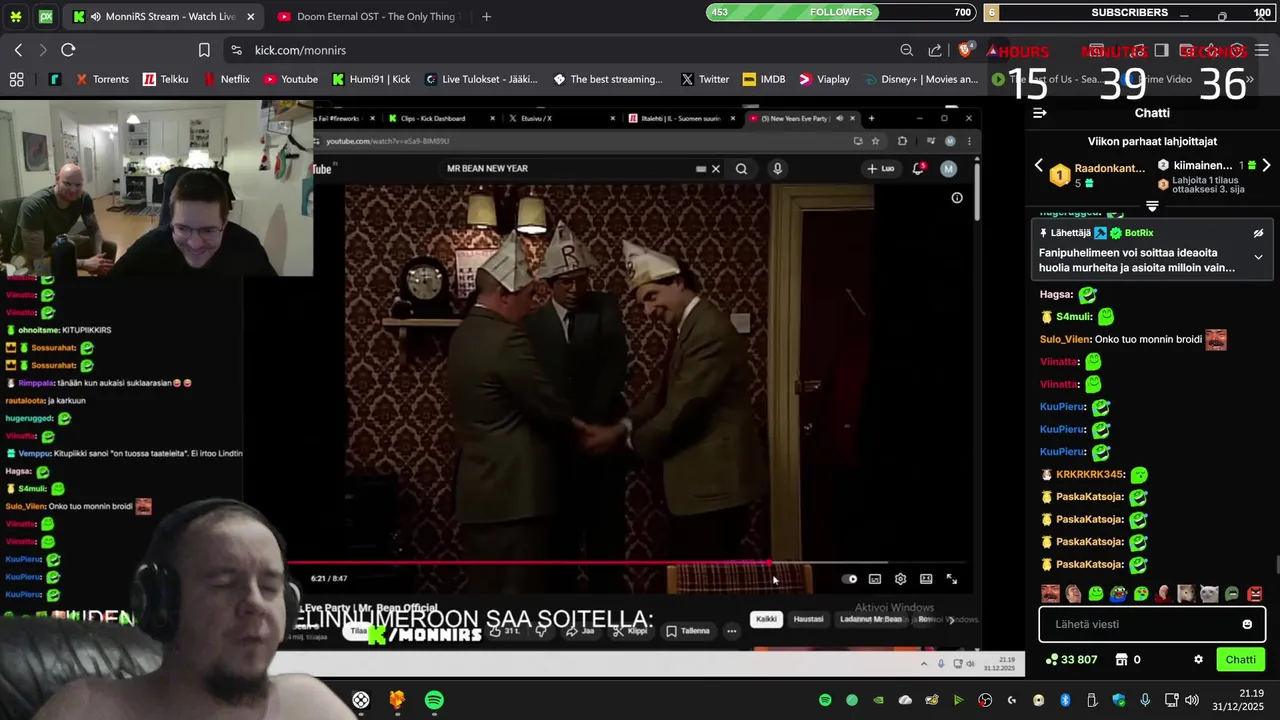Open Bluetooth tray icon
The image size is (1280, 720).
1065,700
